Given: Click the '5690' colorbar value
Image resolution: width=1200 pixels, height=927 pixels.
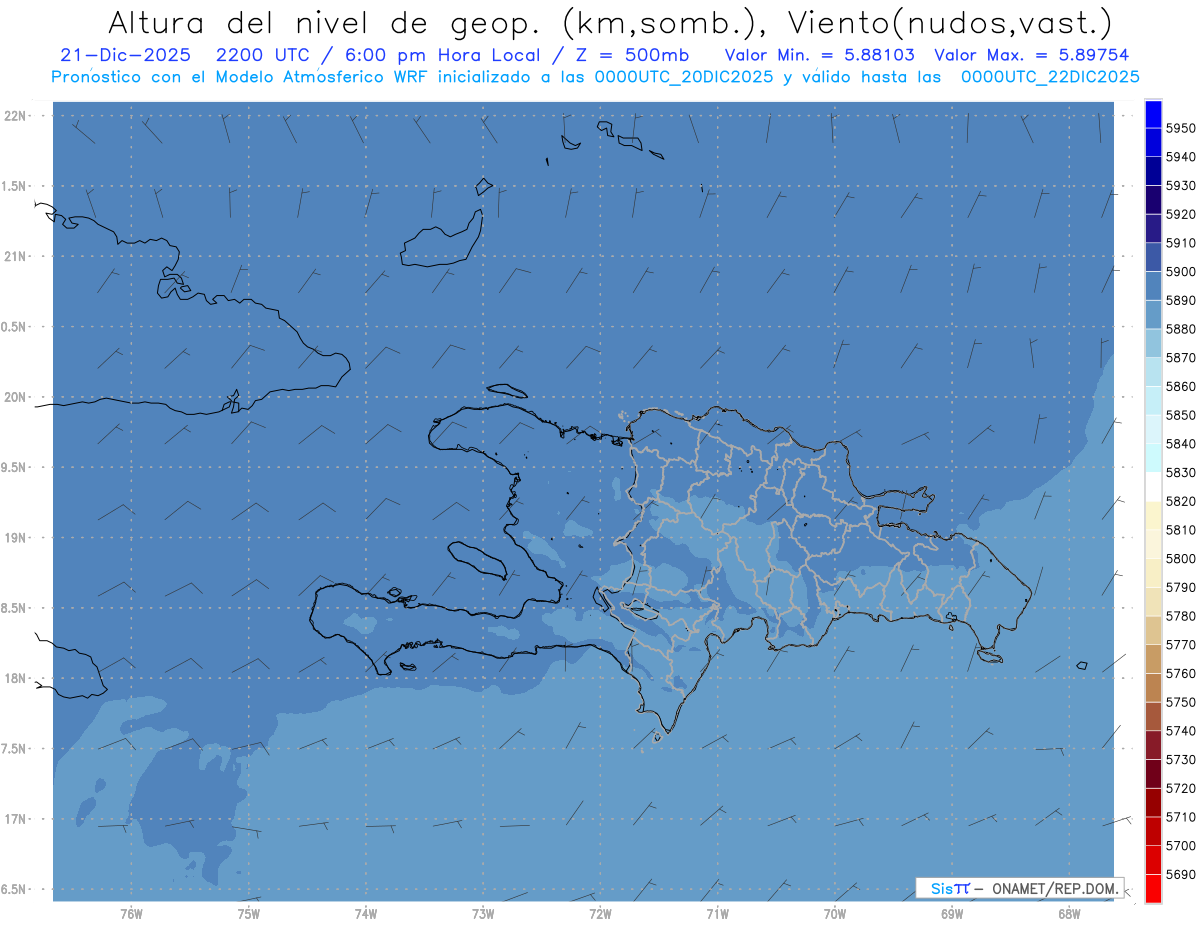Looking at the screenshot, I should (1180, 874).
